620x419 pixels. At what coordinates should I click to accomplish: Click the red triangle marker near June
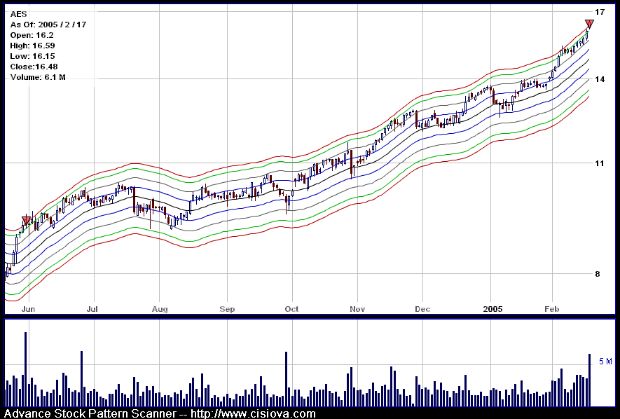pos(26,220)
